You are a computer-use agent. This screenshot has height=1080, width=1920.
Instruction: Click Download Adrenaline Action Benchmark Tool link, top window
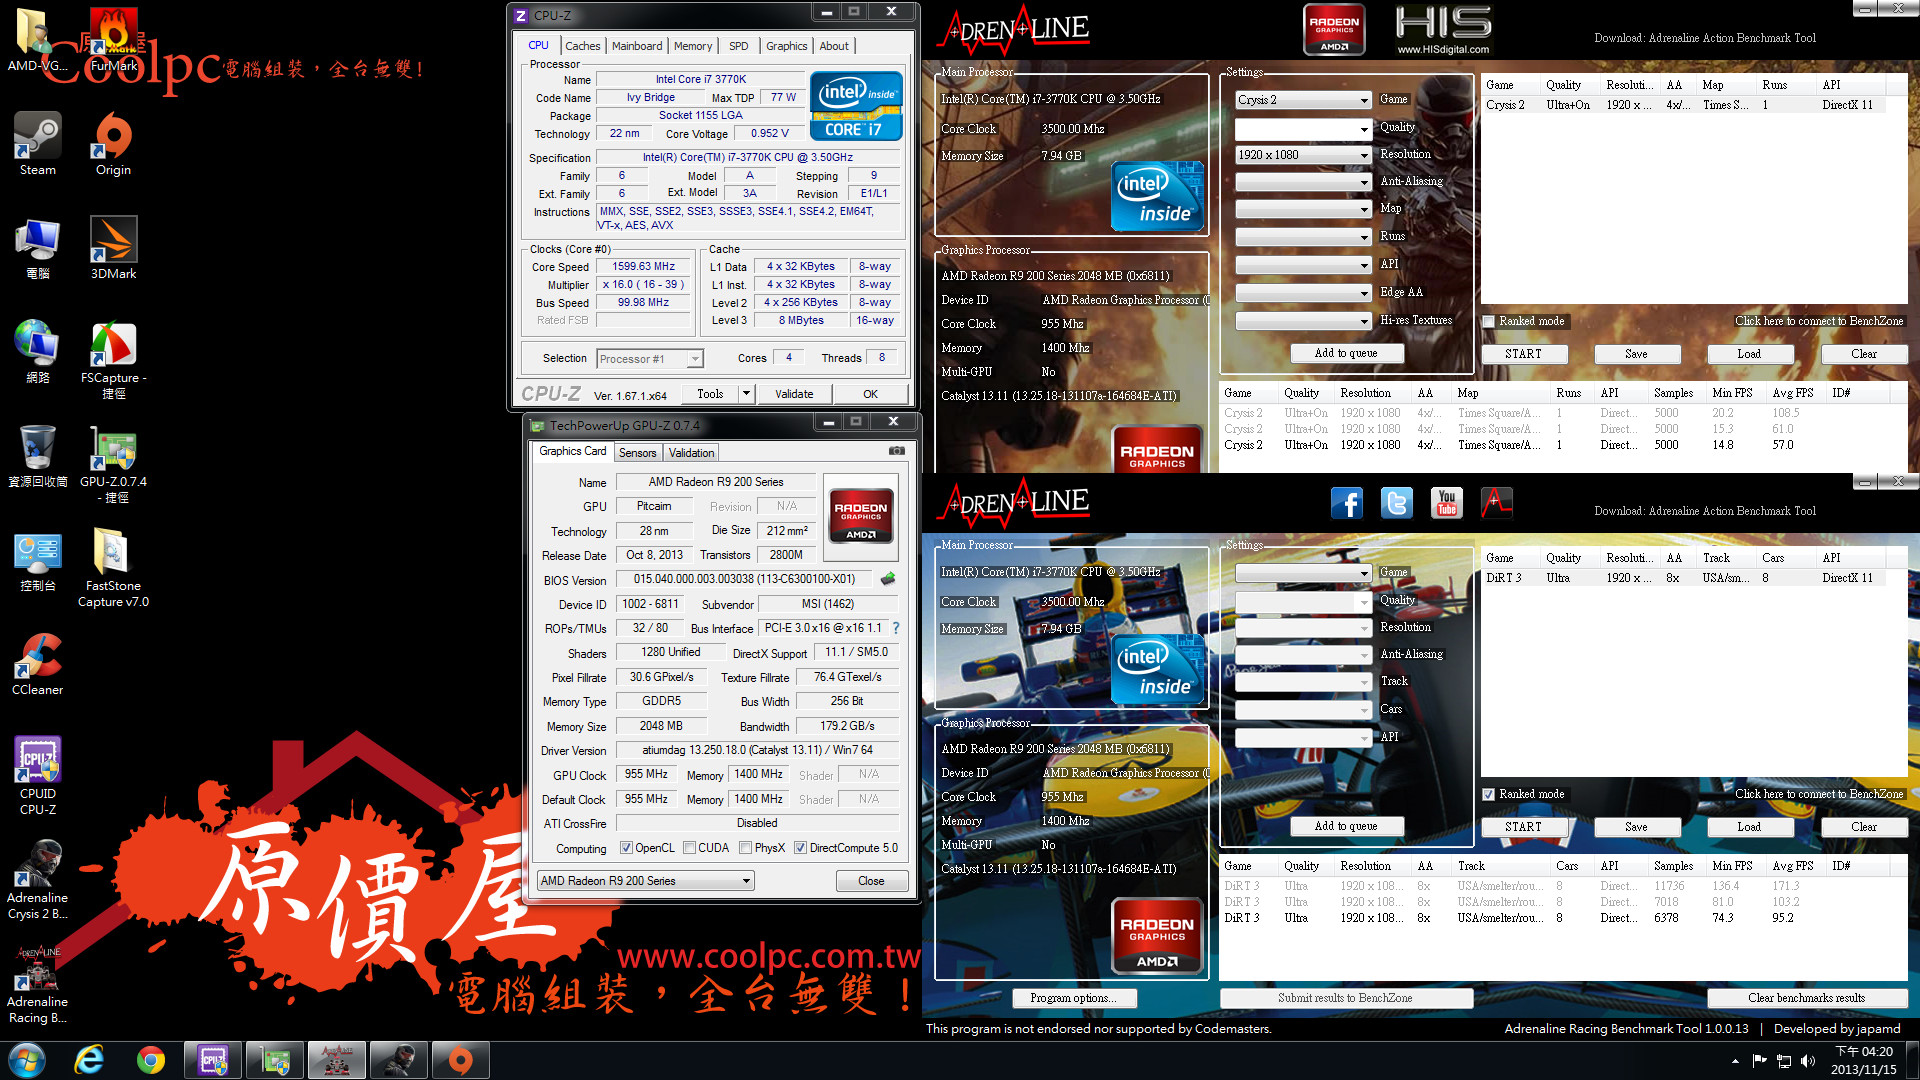pyautogui.click(x=1704, y=38)
